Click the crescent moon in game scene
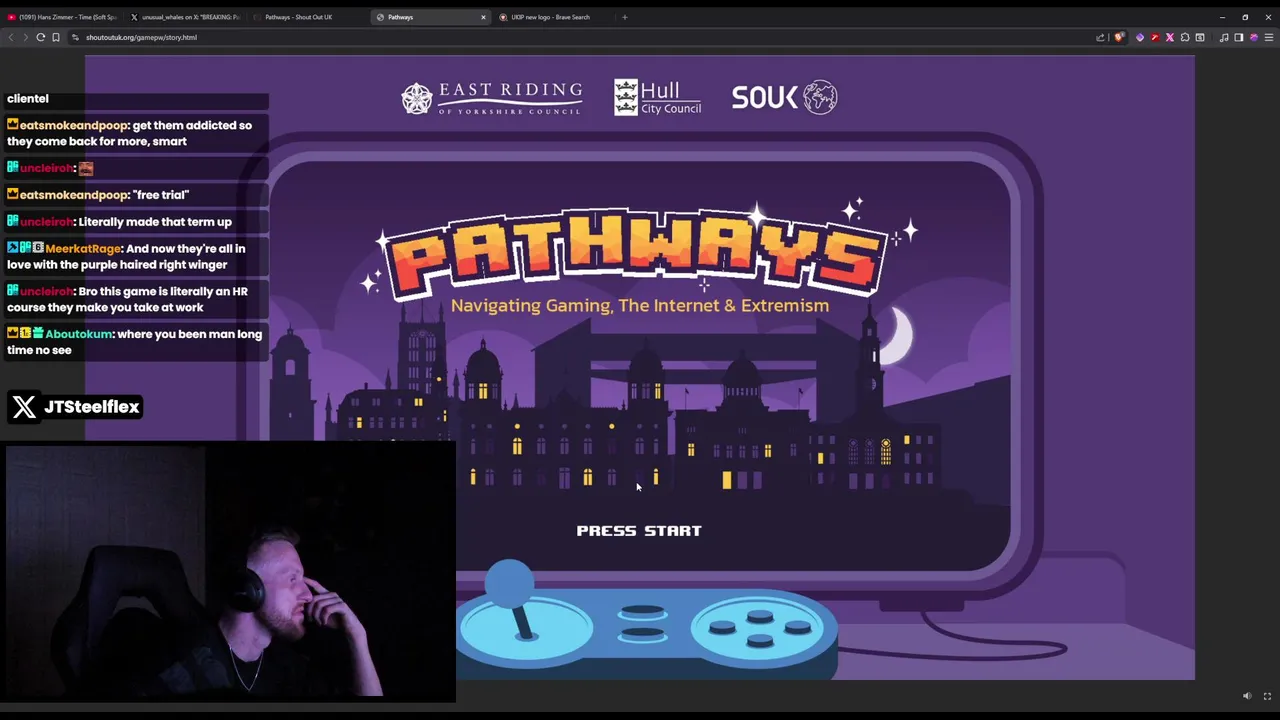This screenshot has width=1280, height=720. click(898, 336)
